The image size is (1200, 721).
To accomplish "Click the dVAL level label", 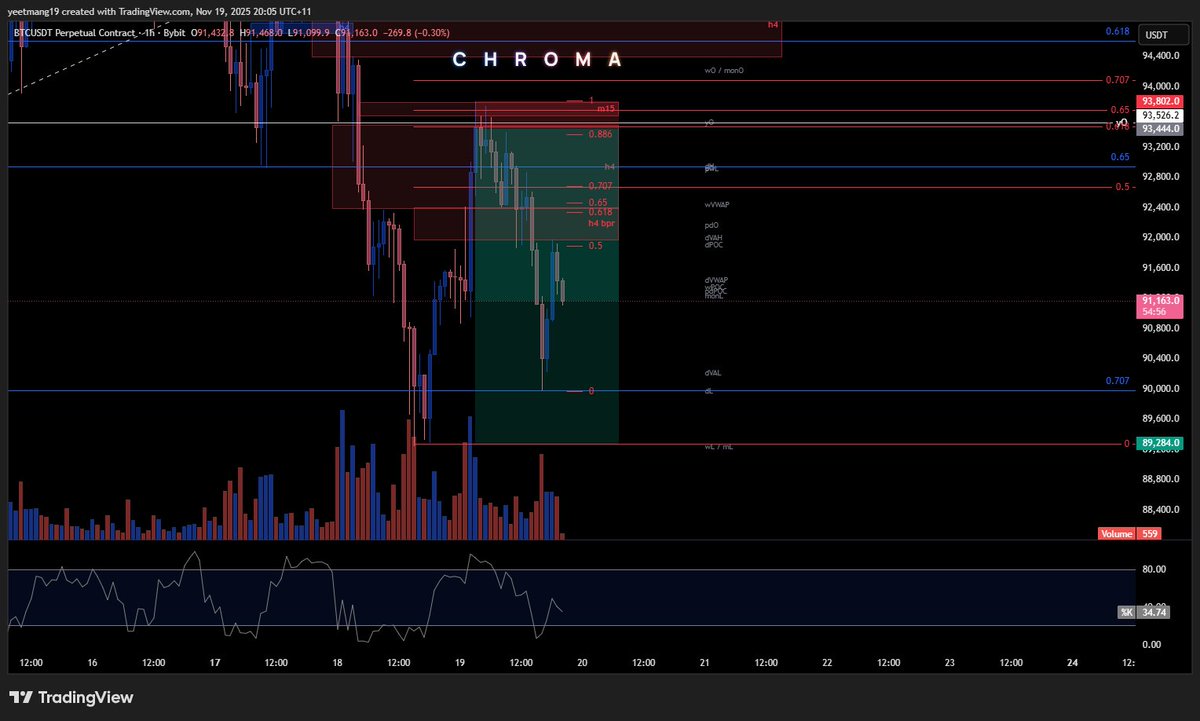I will [713, 372].
